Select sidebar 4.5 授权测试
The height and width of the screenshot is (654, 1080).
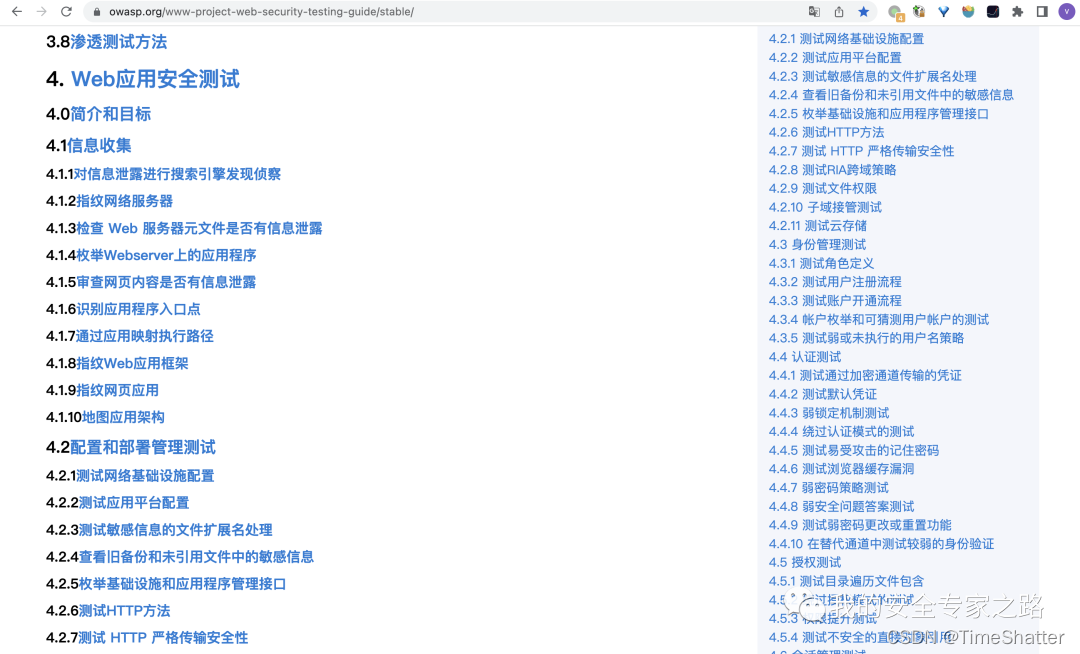tap(805, 562)
